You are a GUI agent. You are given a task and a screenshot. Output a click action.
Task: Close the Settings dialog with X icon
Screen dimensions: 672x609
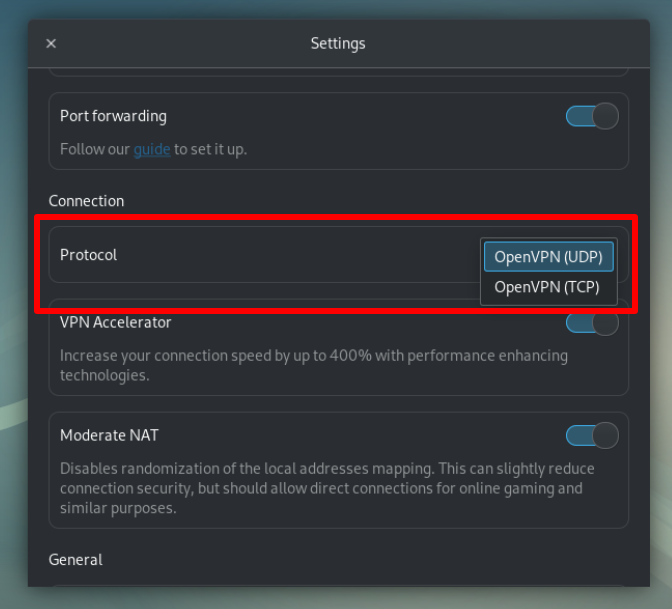point(51,43)
